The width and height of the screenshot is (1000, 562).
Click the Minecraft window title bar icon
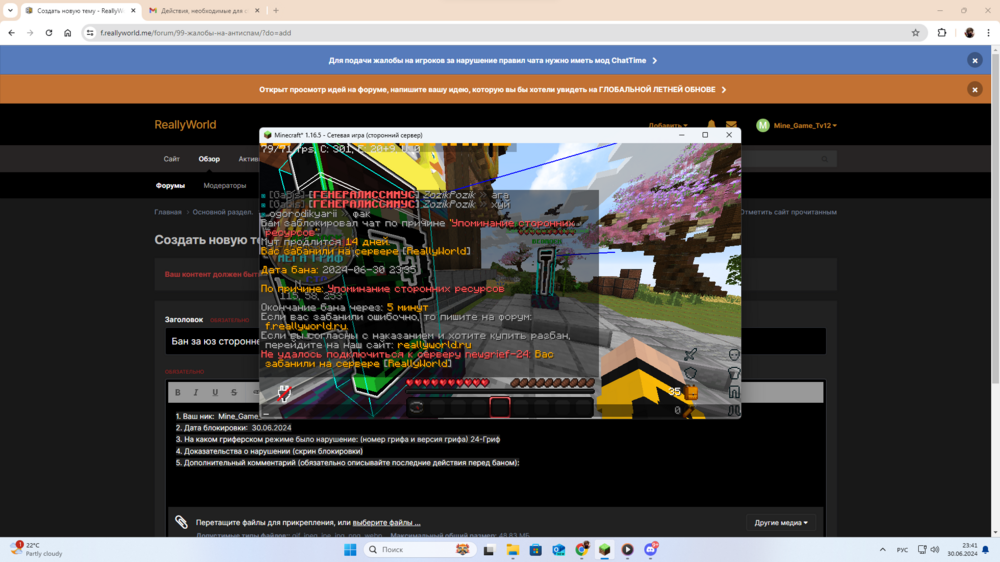[x=268, y=135]
